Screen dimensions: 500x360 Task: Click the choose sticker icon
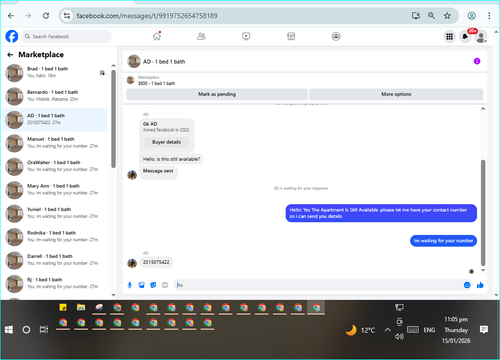pos(153,285)
